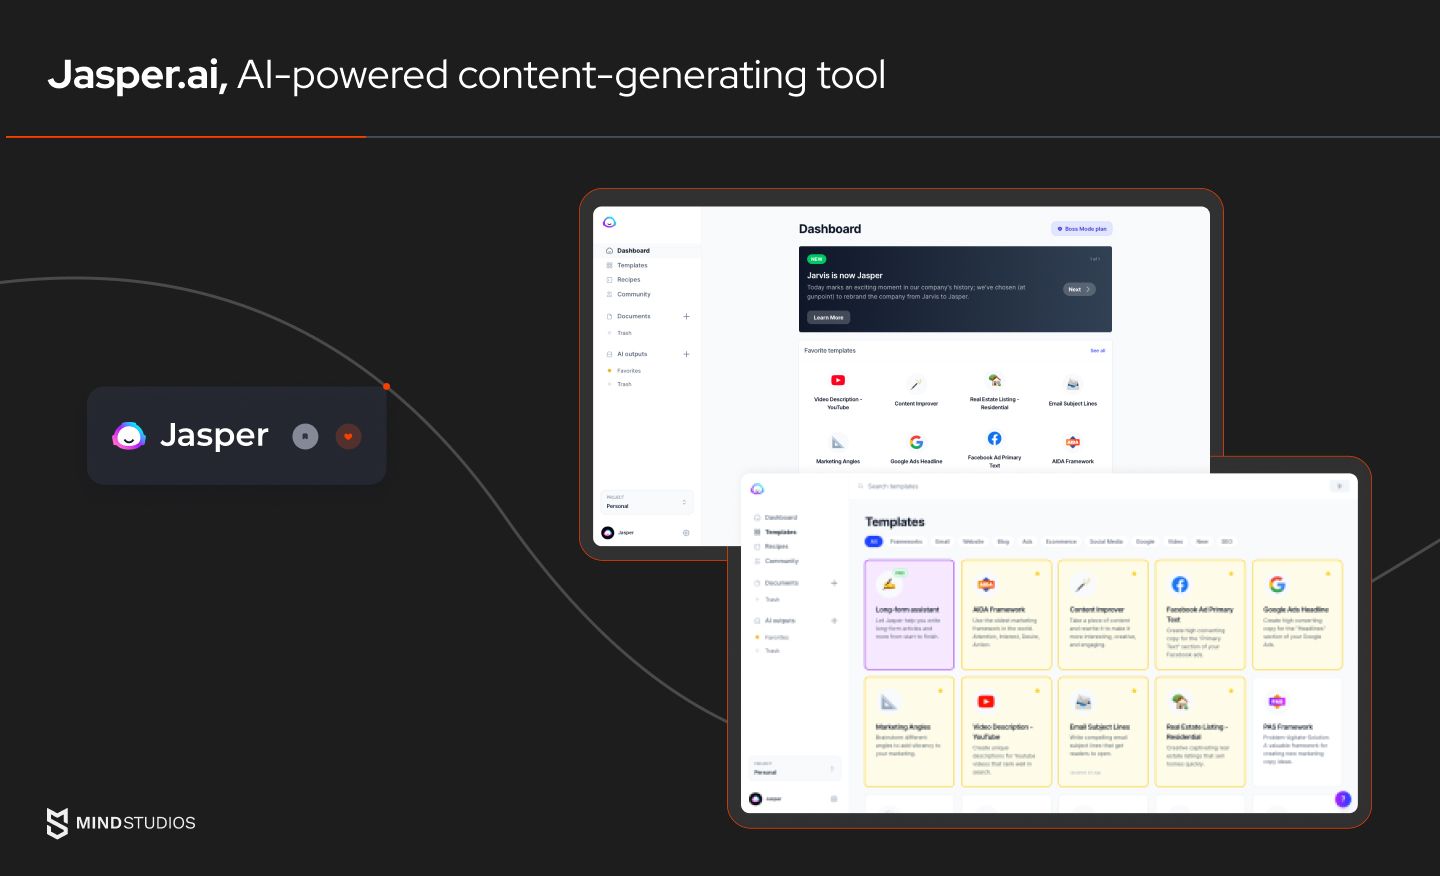Viewport: 1440px width, 876px height.
Task: Unfavorite Facebook Ad Primary Text template star
Action: coord(1231,574)
